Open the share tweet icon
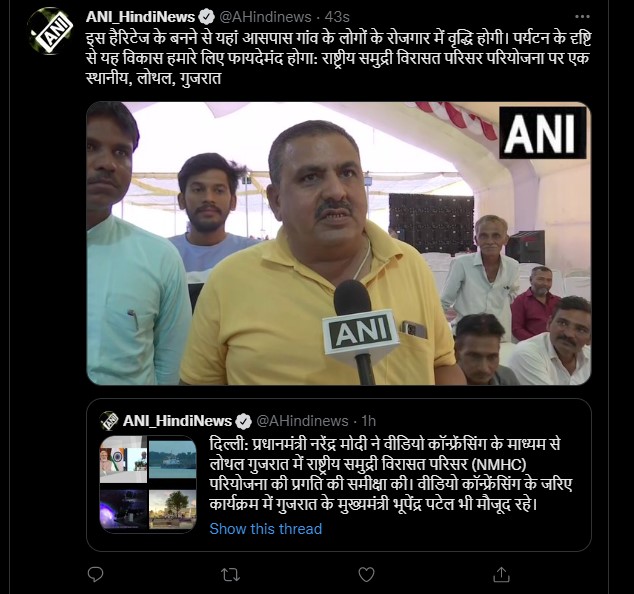Screen dimensions: 634x594 pyautogui.click(x=501, y=574)
